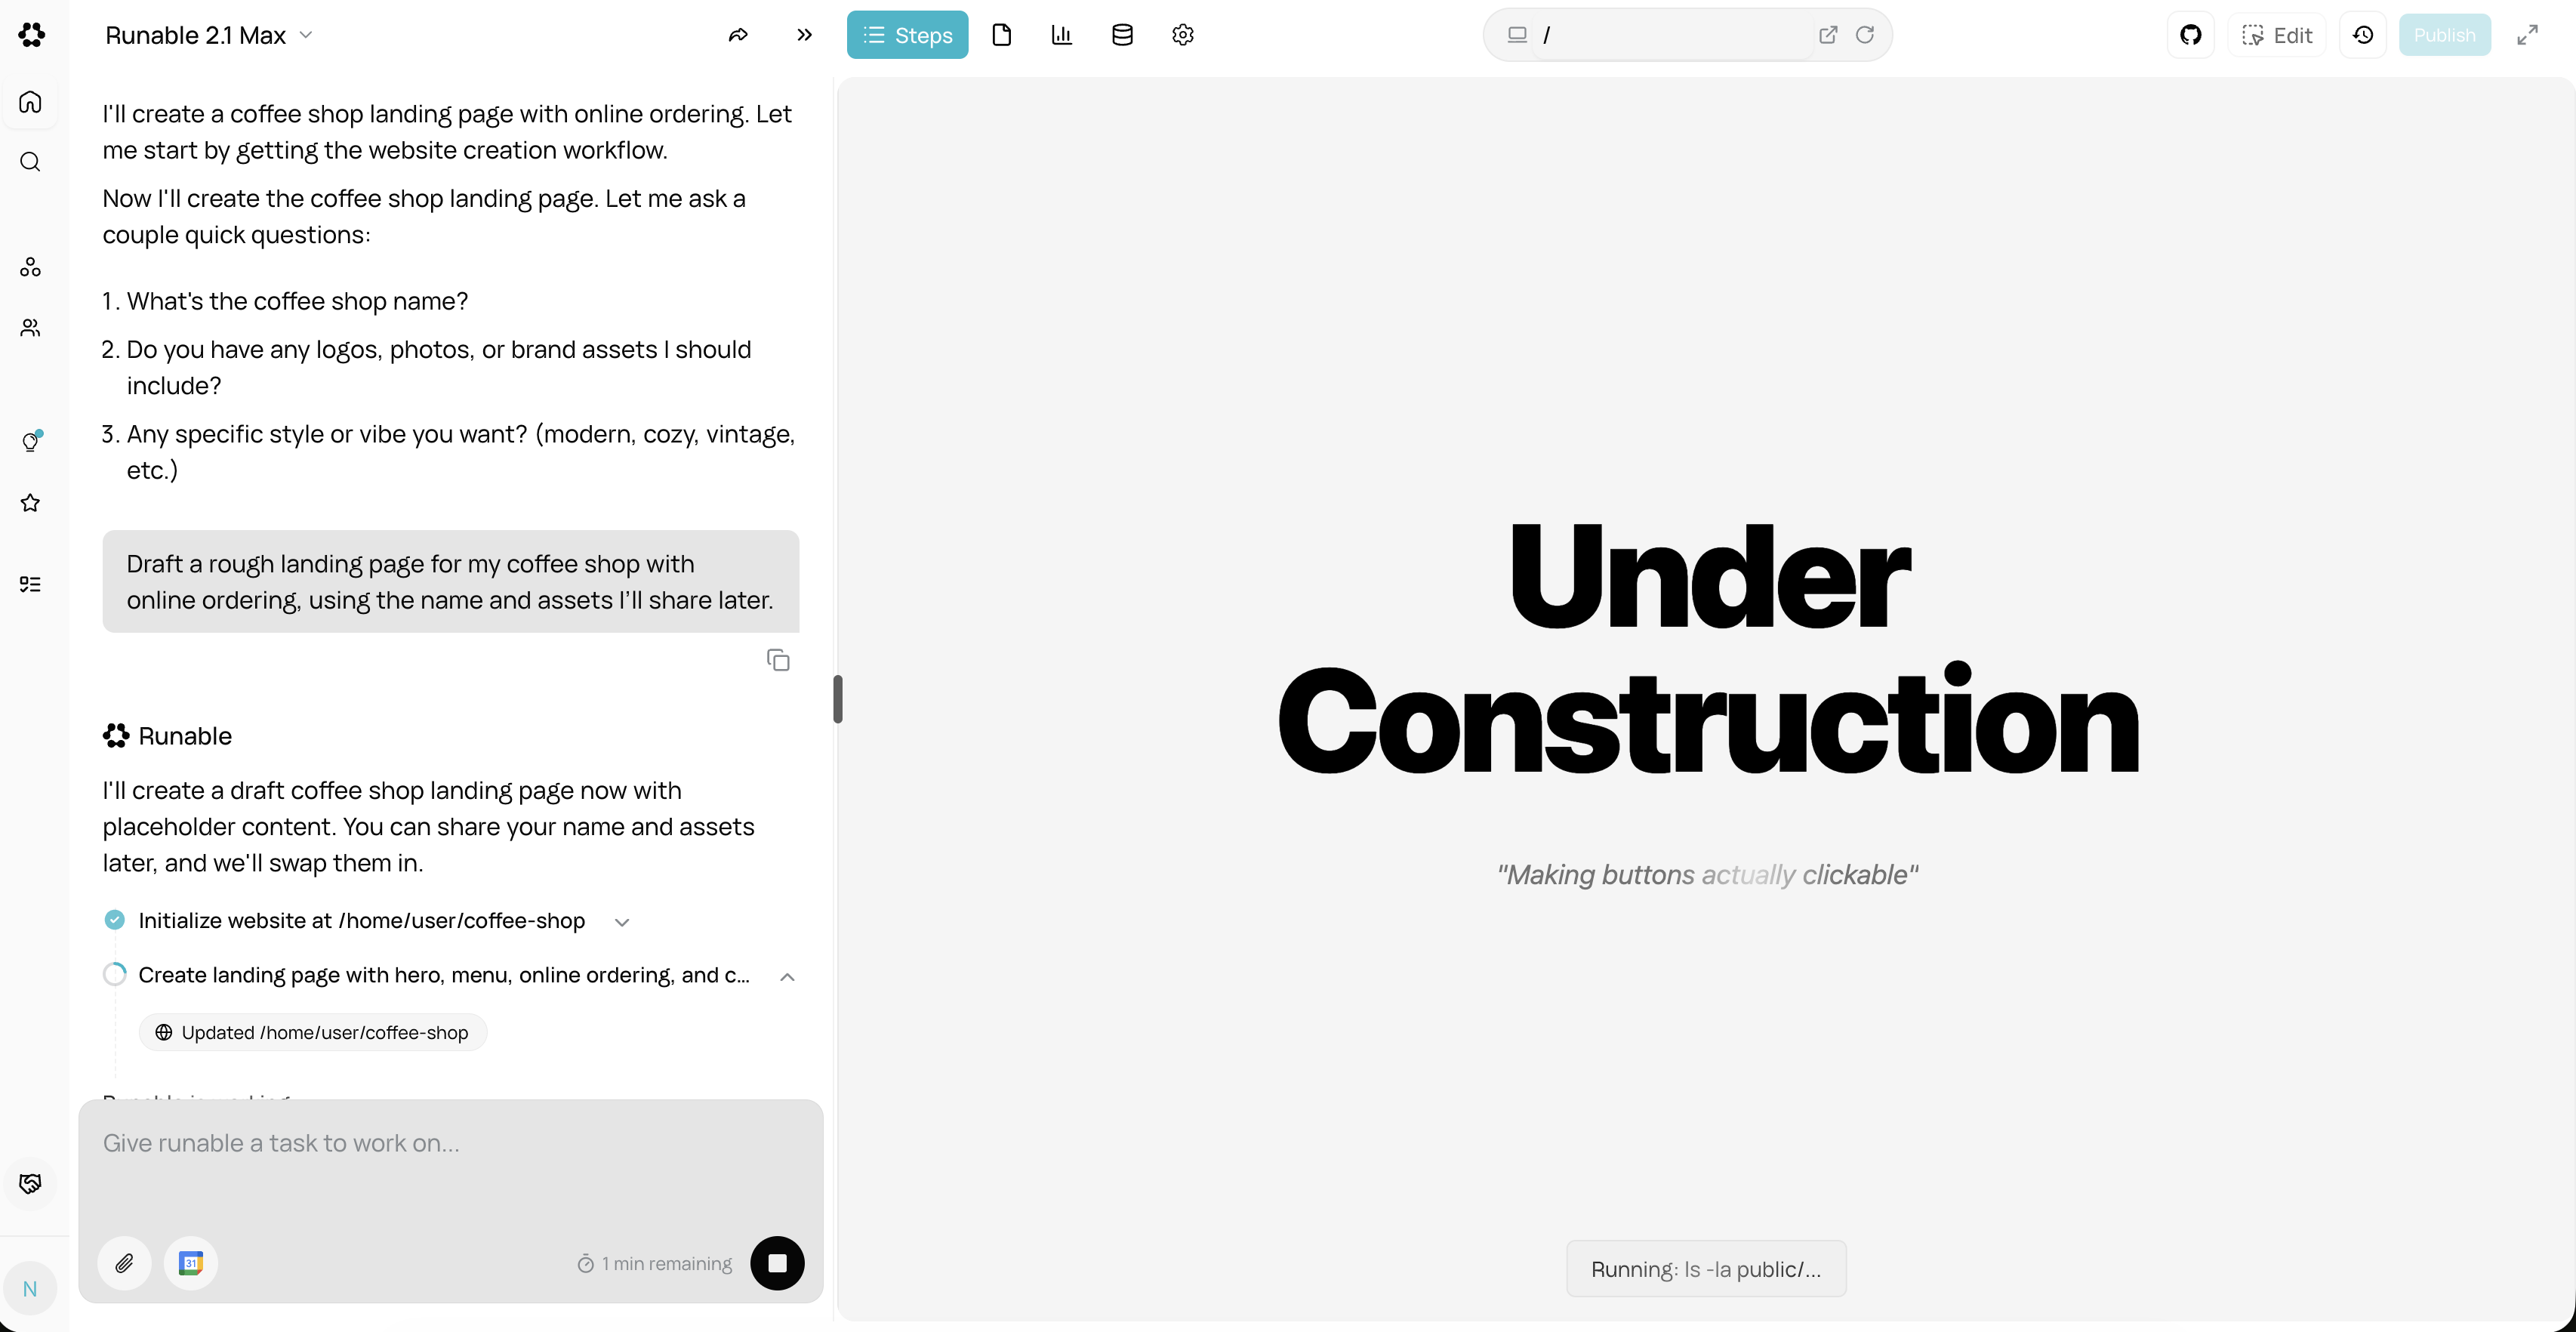The width and height of the screenshot is (2576, 1332).
Task: Collapse chat panel with double chevron
Action: [x=804, y=35]
